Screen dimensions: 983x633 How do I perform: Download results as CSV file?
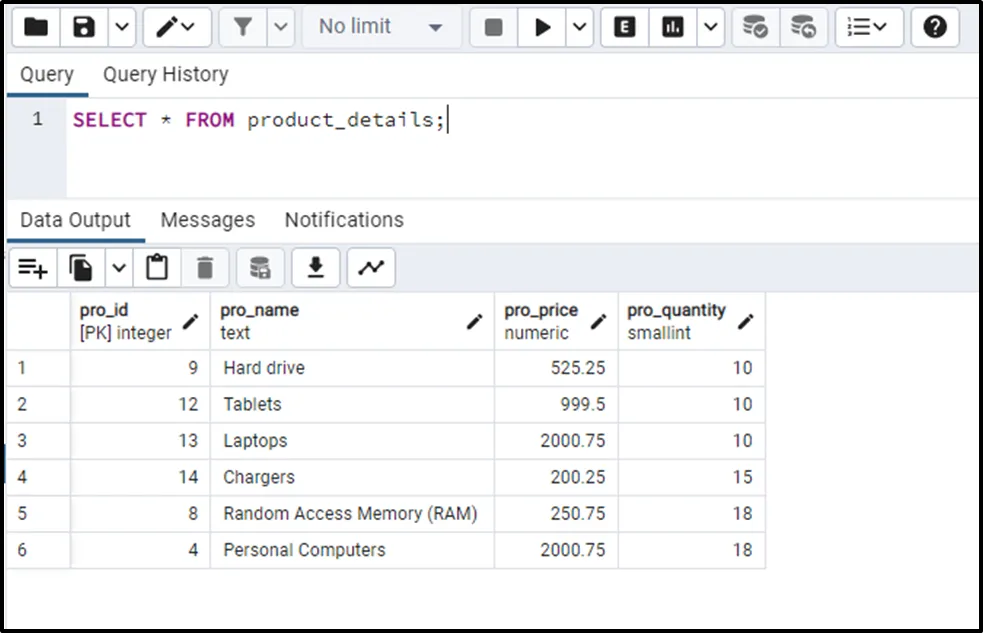point(316,268)
